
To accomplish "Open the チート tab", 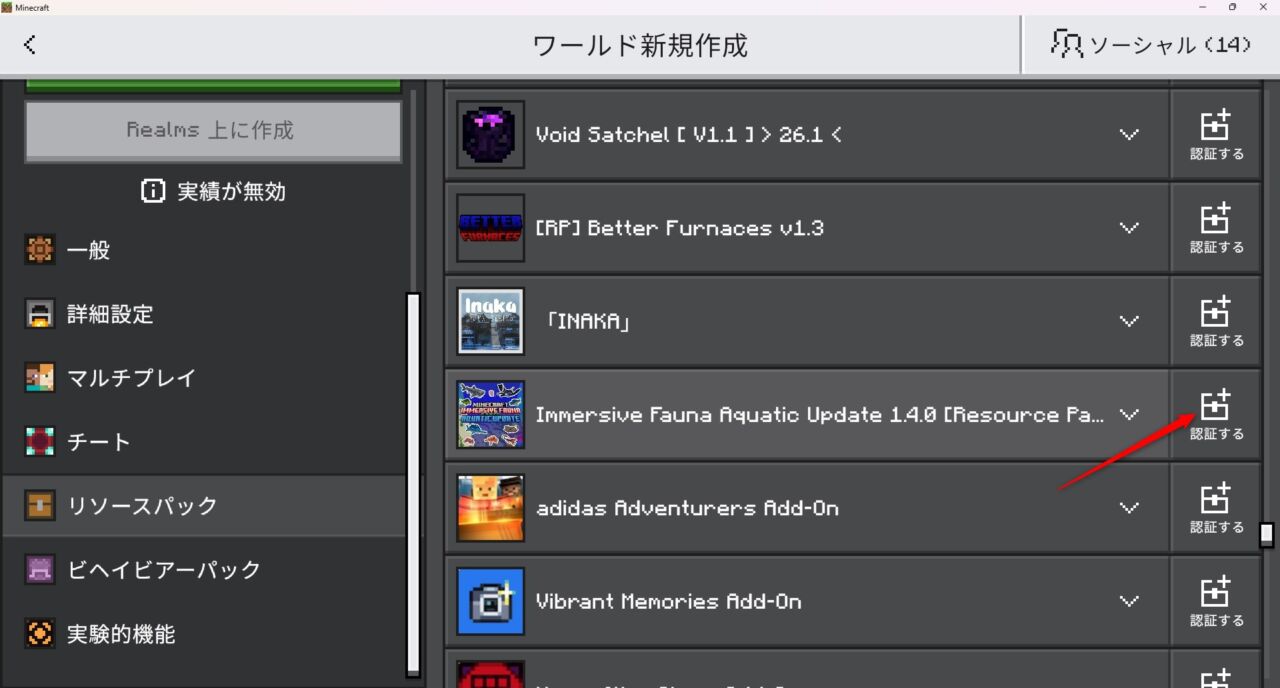I will click(x=205, y=442).
